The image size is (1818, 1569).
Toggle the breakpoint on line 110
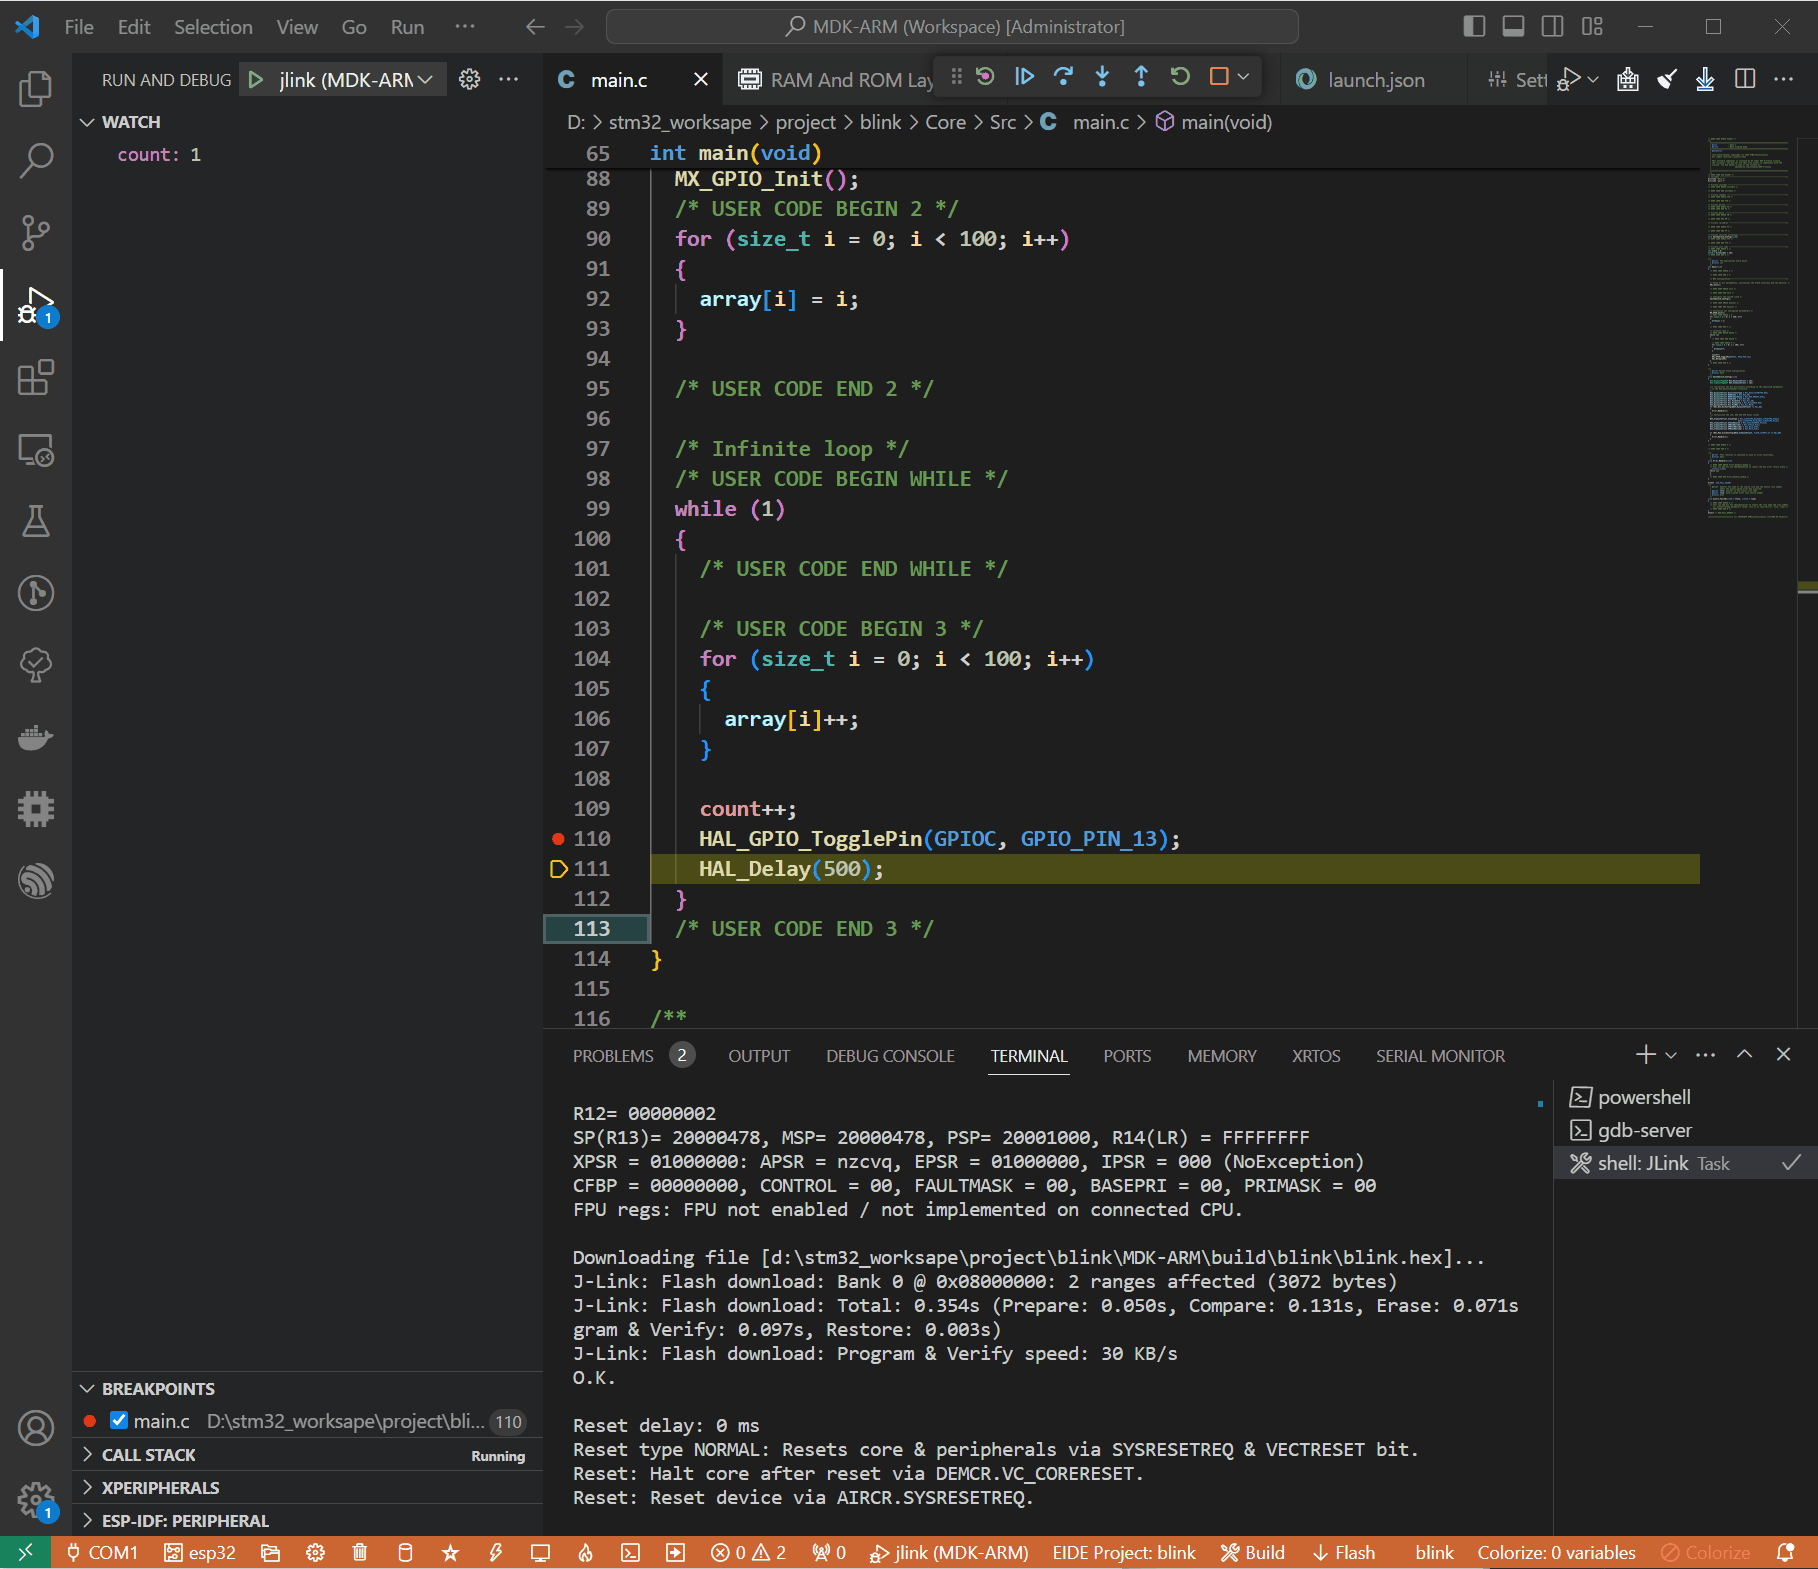(558, 839)
